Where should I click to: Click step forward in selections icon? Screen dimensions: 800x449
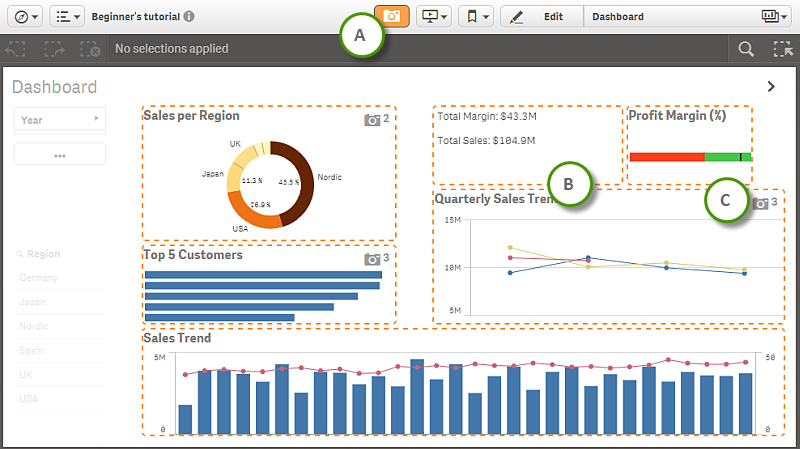[53, 48]
